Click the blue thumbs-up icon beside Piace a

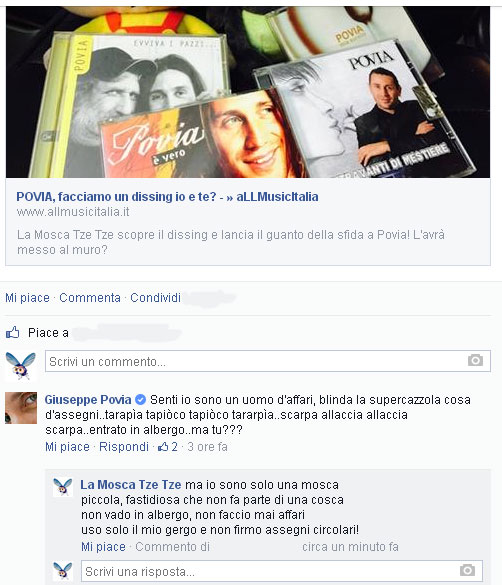tap(13, 332)
